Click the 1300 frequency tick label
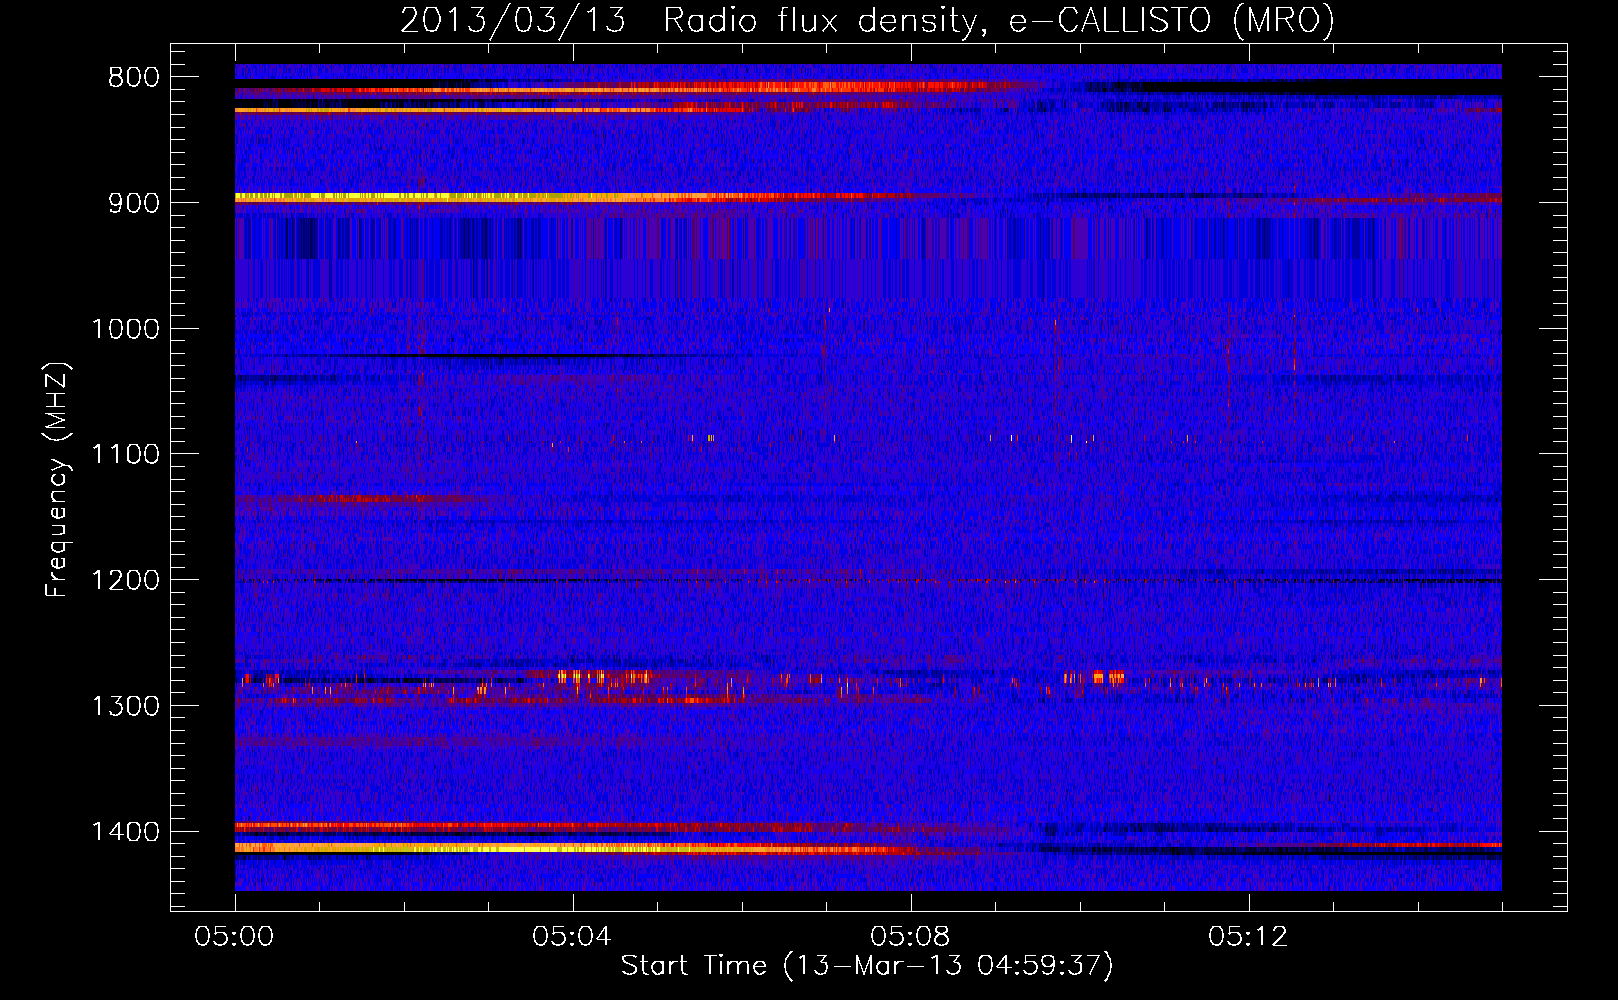1618x1000 pixels. tap(125, 707)
